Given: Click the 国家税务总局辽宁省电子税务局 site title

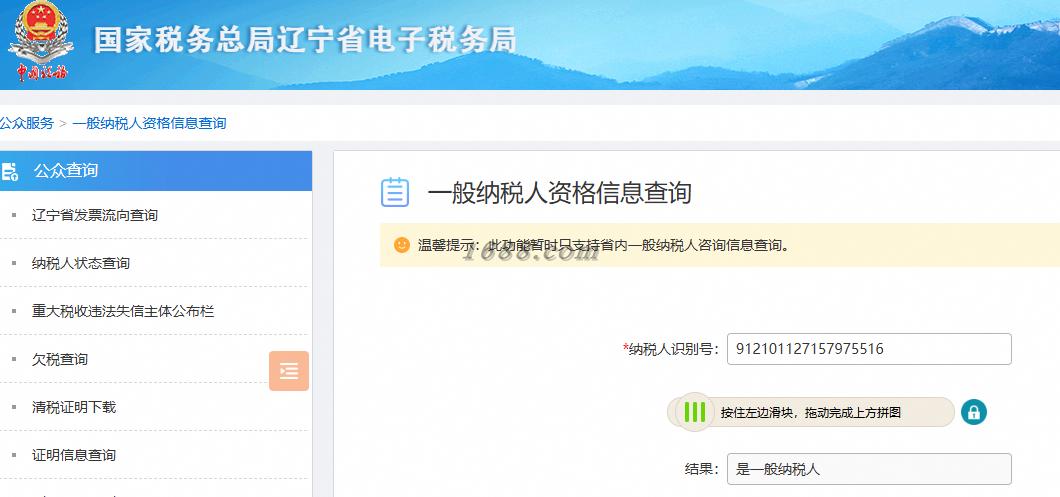Looking at the screenshot, I should click(305, 40).
